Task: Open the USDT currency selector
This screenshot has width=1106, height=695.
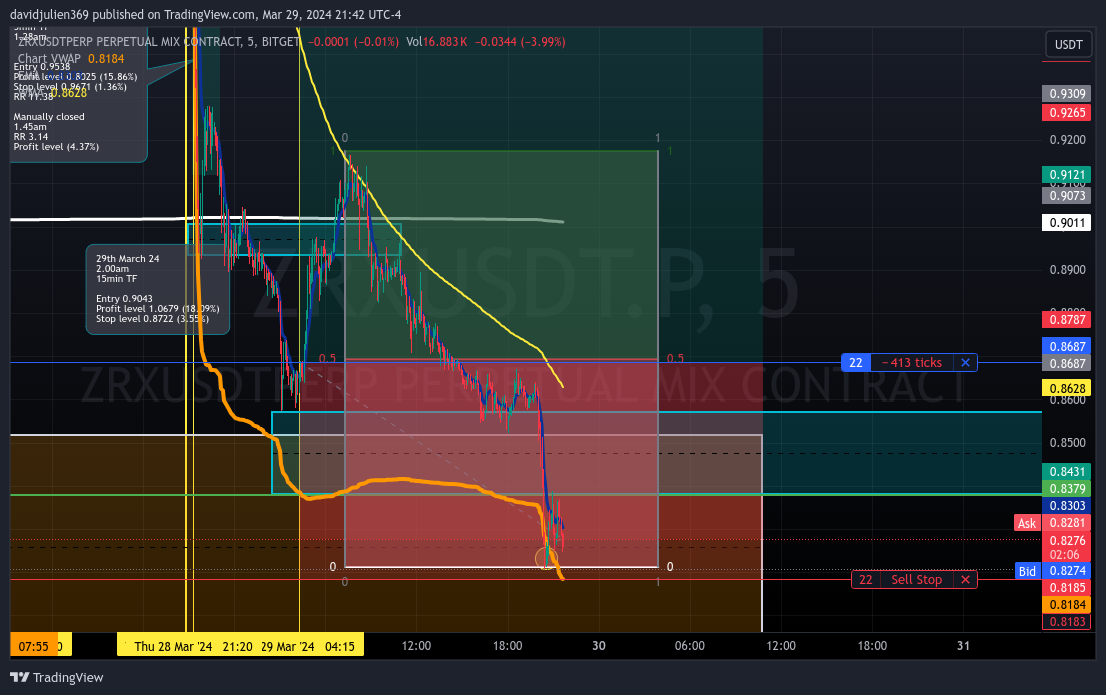Action: pyautogui.click(x=1068, y=44)
